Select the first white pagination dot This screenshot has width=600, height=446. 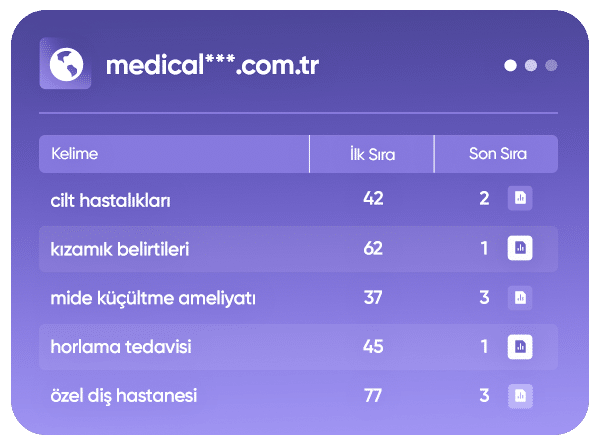point(511,66)
